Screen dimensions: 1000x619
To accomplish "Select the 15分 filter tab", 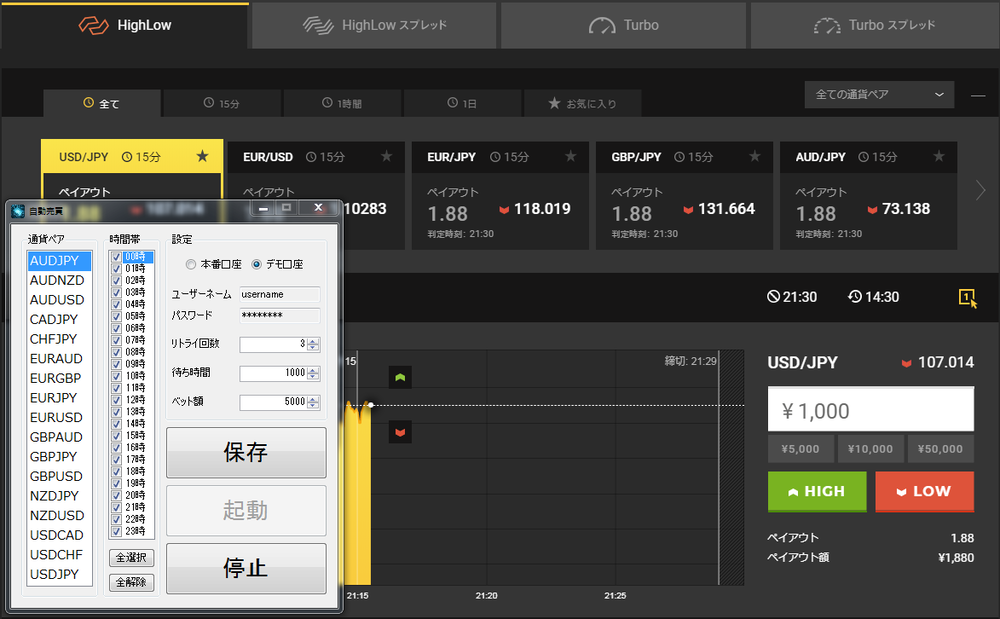I will click(x=222, y=103).
